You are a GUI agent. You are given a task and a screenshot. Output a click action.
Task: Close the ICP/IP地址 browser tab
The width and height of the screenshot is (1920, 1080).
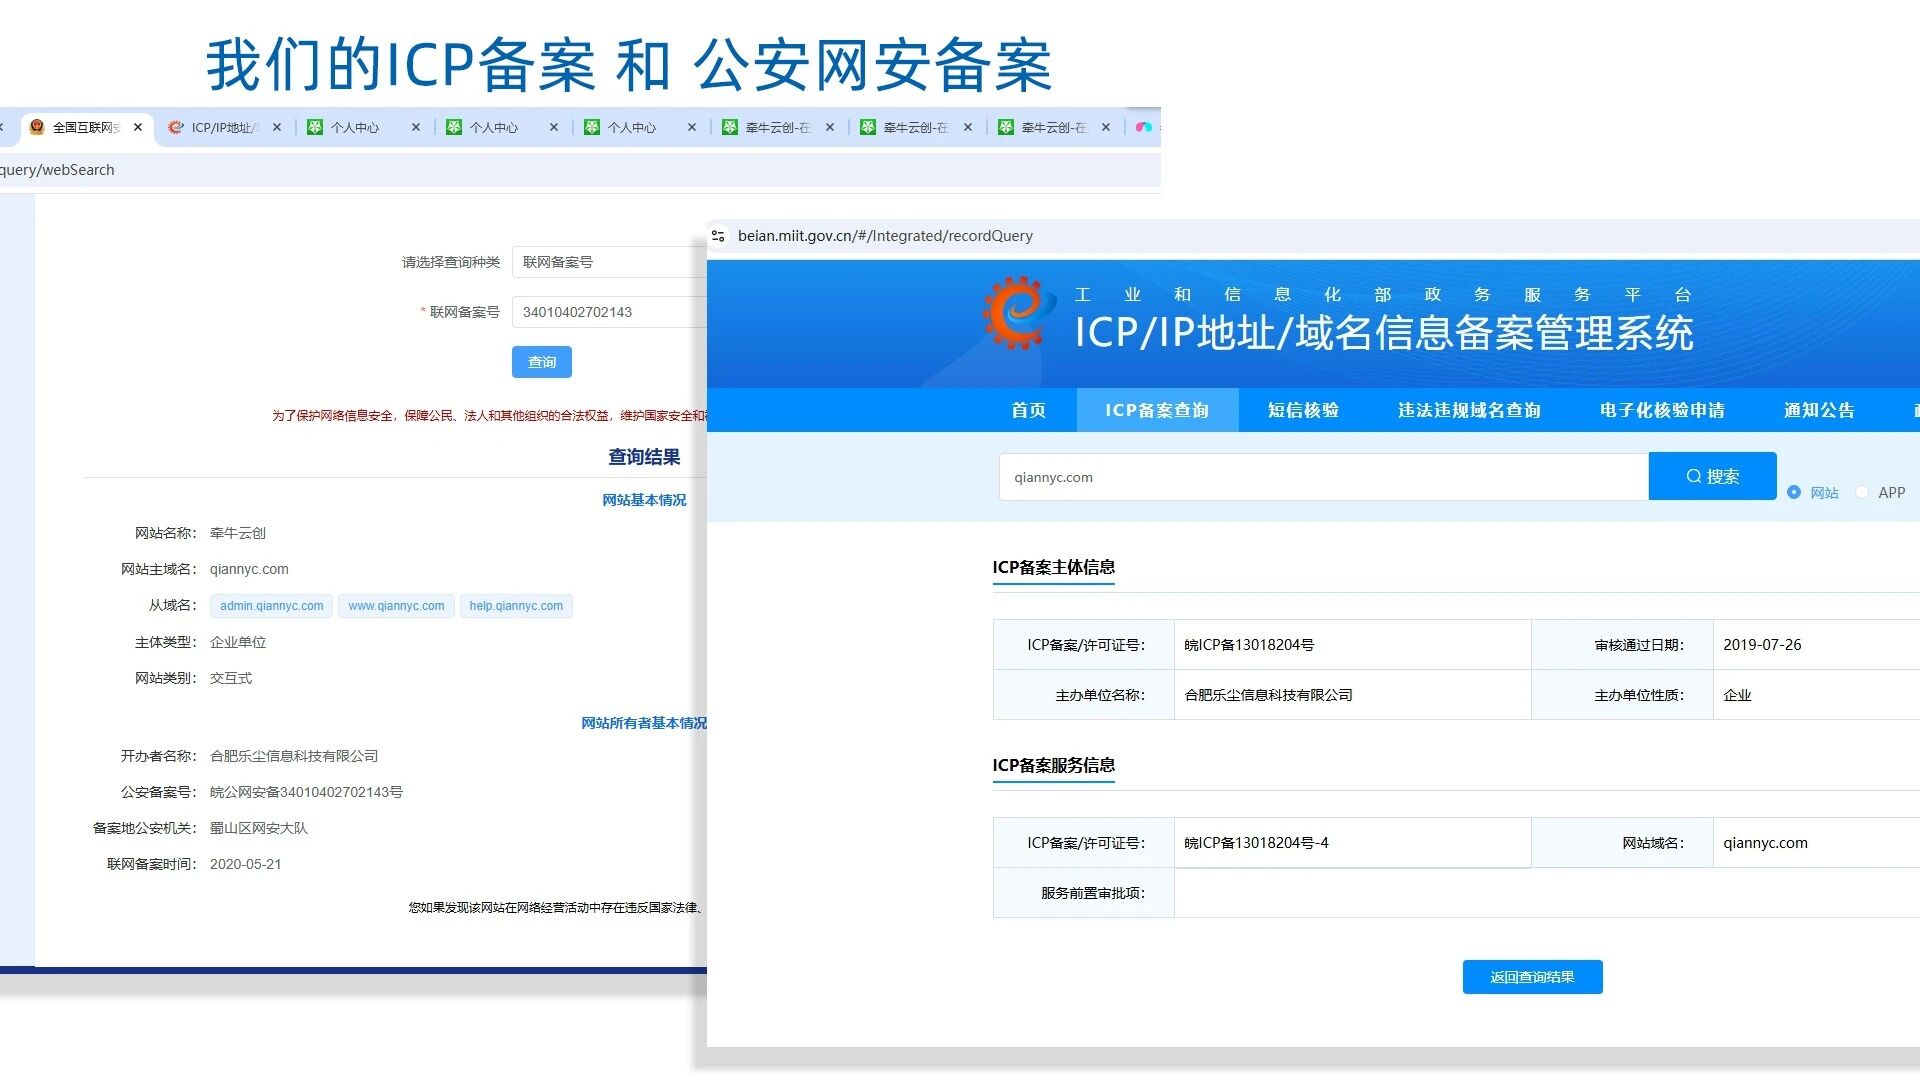[277, 127]
